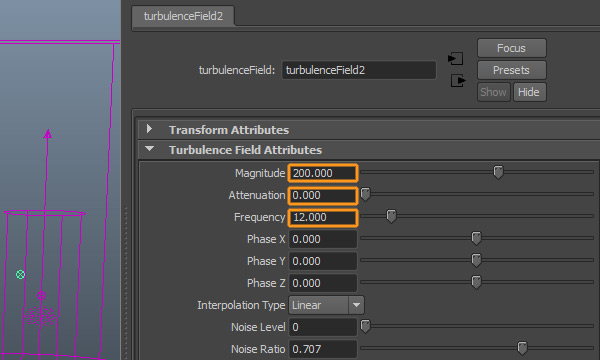Open the Interpolation Type dropdown

click(326, 305)
